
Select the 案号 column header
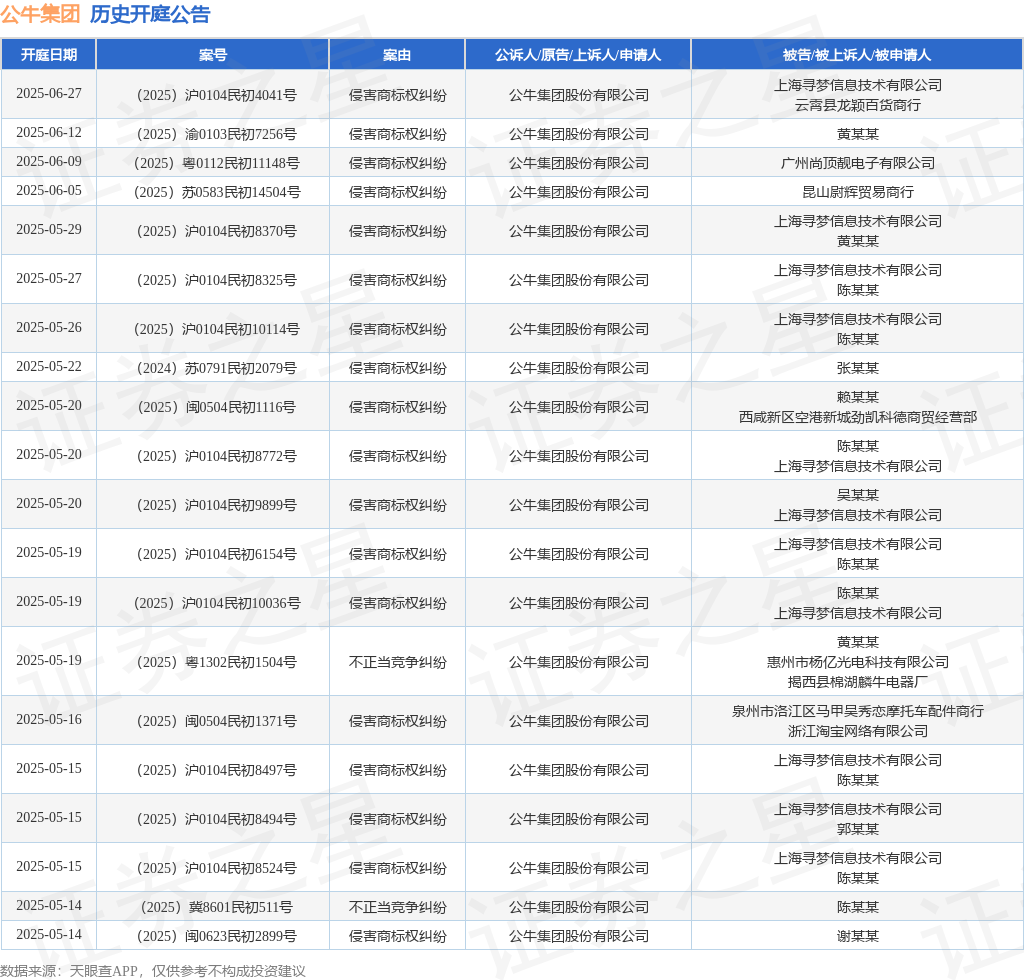click(x=213, y=55)
